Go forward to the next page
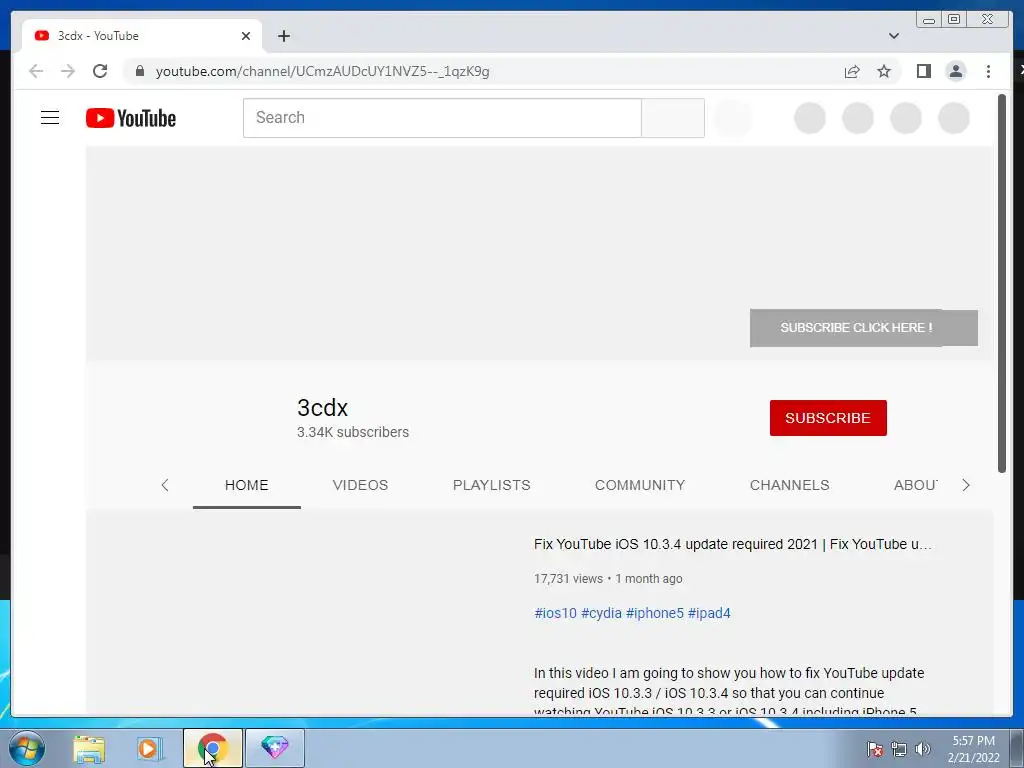1024x768 pixels. pyautogui.click(x=68, y=71)
